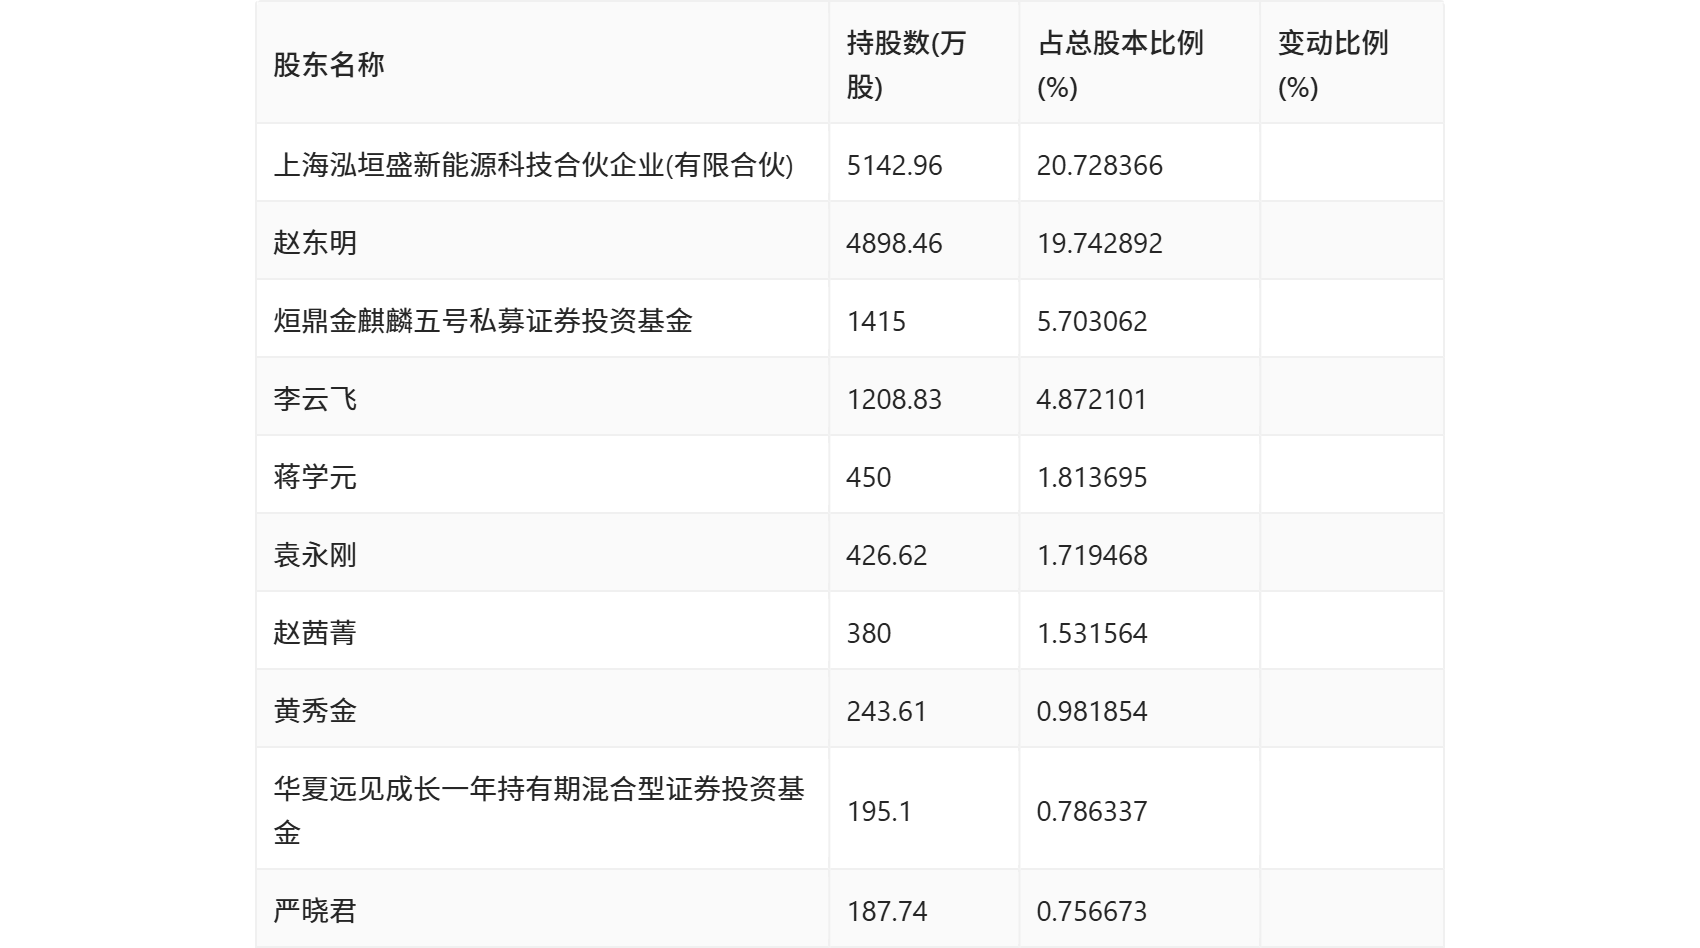Click holdings value 4898.46
The width and height of the screenshot is (1700, 948).
coord(894,243)
